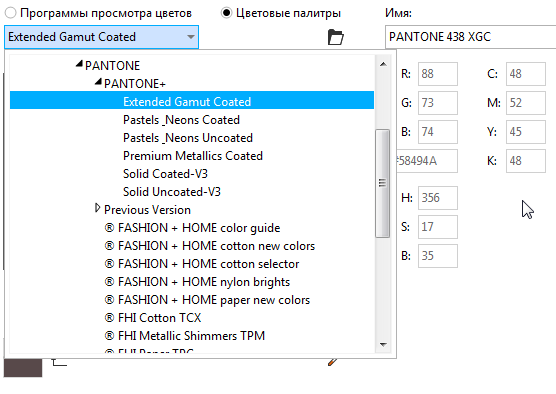
Task: Choose Premium Metallics Coated palette
Action: tap(193, 156)
